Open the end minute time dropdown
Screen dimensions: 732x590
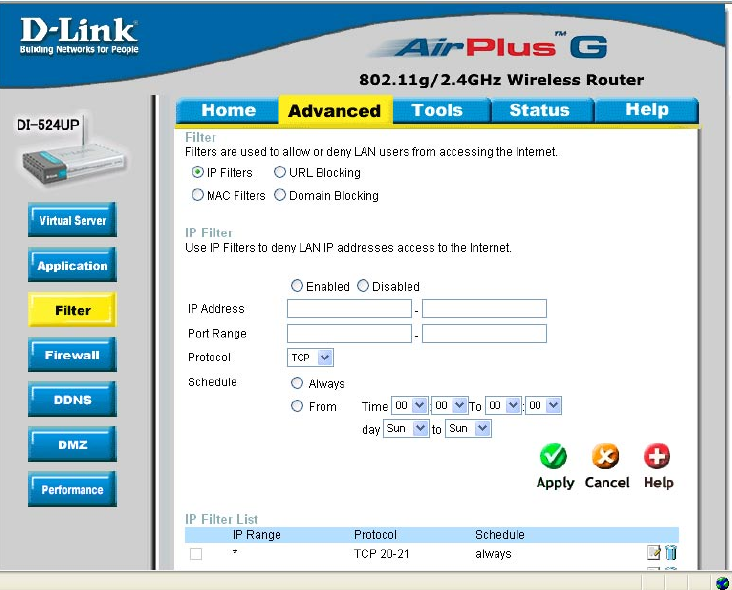pos(543,405)
